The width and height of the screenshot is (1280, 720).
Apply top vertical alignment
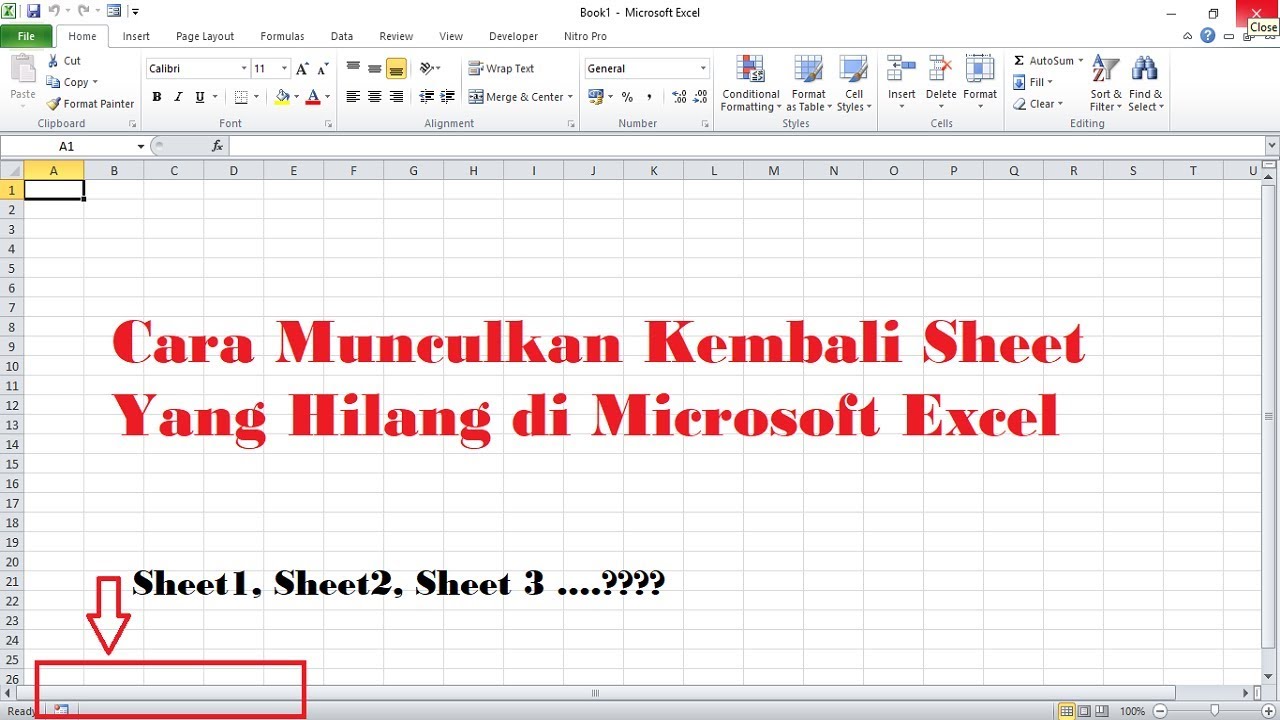[353, 68]
